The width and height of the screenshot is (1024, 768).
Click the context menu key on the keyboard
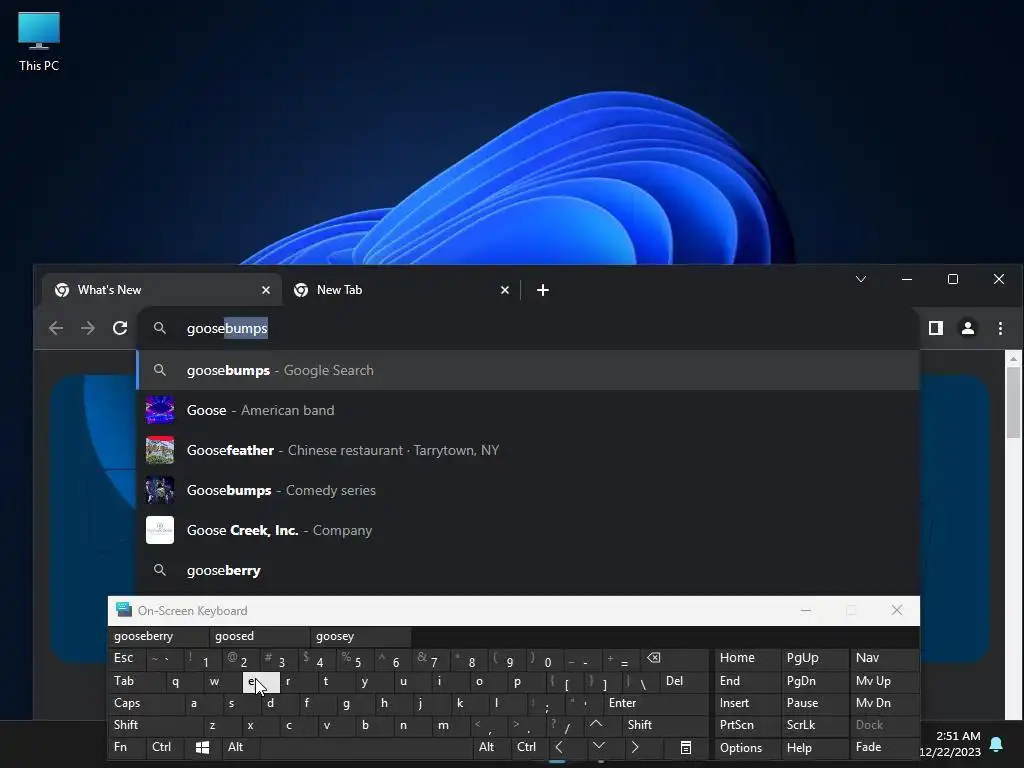coord(686,748)
